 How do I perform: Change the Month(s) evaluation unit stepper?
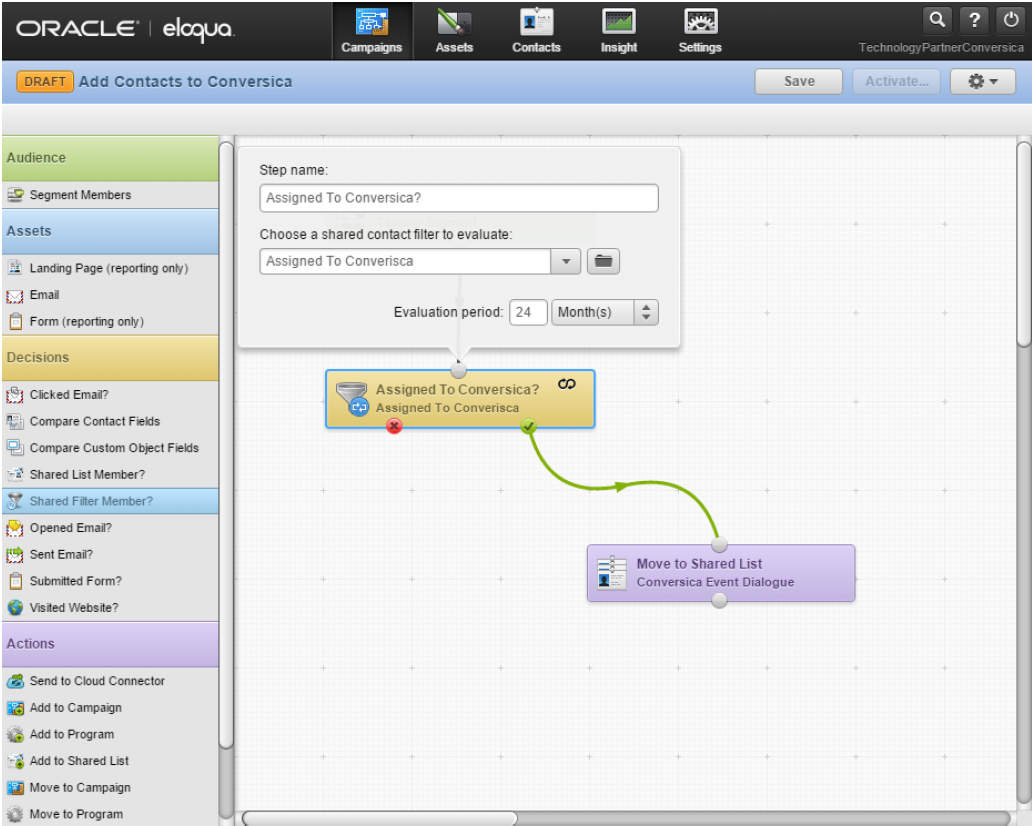[646, 312]
